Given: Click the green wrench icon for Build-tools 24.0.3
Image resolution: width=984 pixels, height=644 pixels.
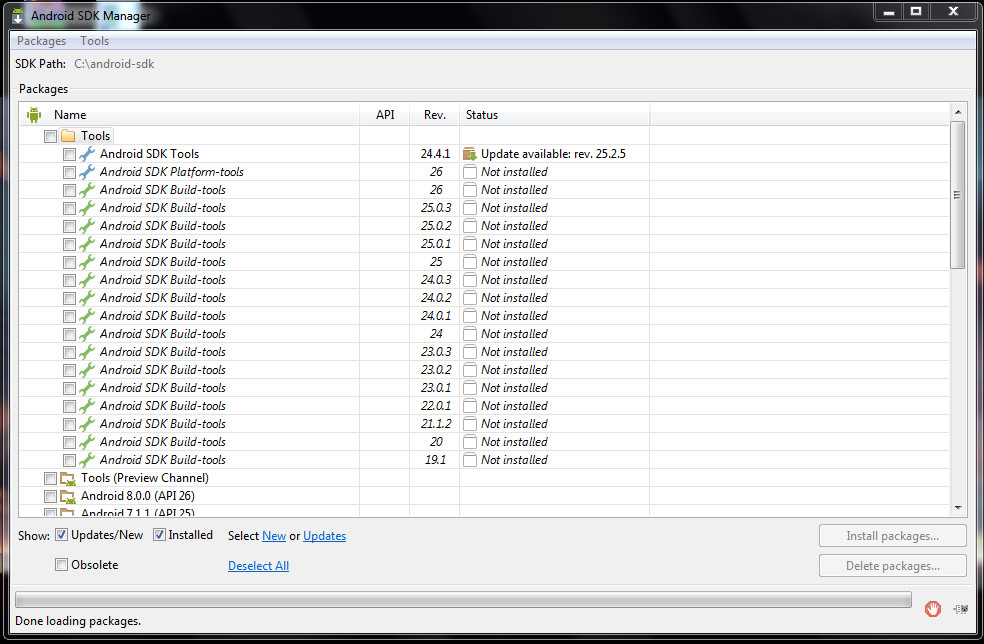Looking at the screenshot, I should coord(87,280).
